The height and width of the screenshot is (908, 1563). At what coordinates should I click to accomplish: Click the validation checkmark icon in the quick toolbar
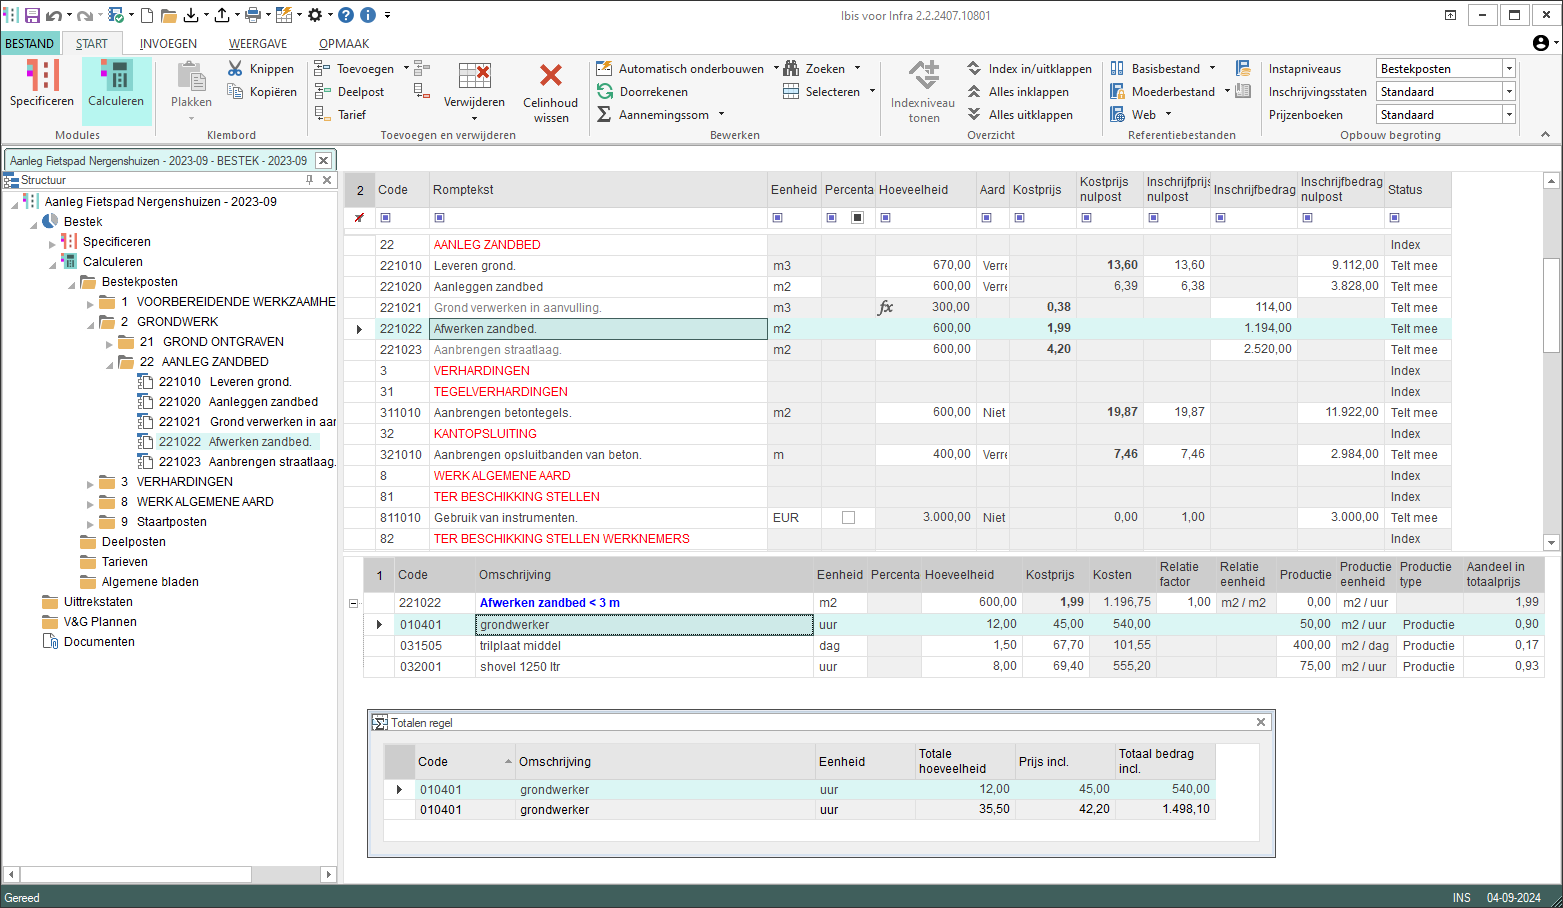click(x=116, y=15)
